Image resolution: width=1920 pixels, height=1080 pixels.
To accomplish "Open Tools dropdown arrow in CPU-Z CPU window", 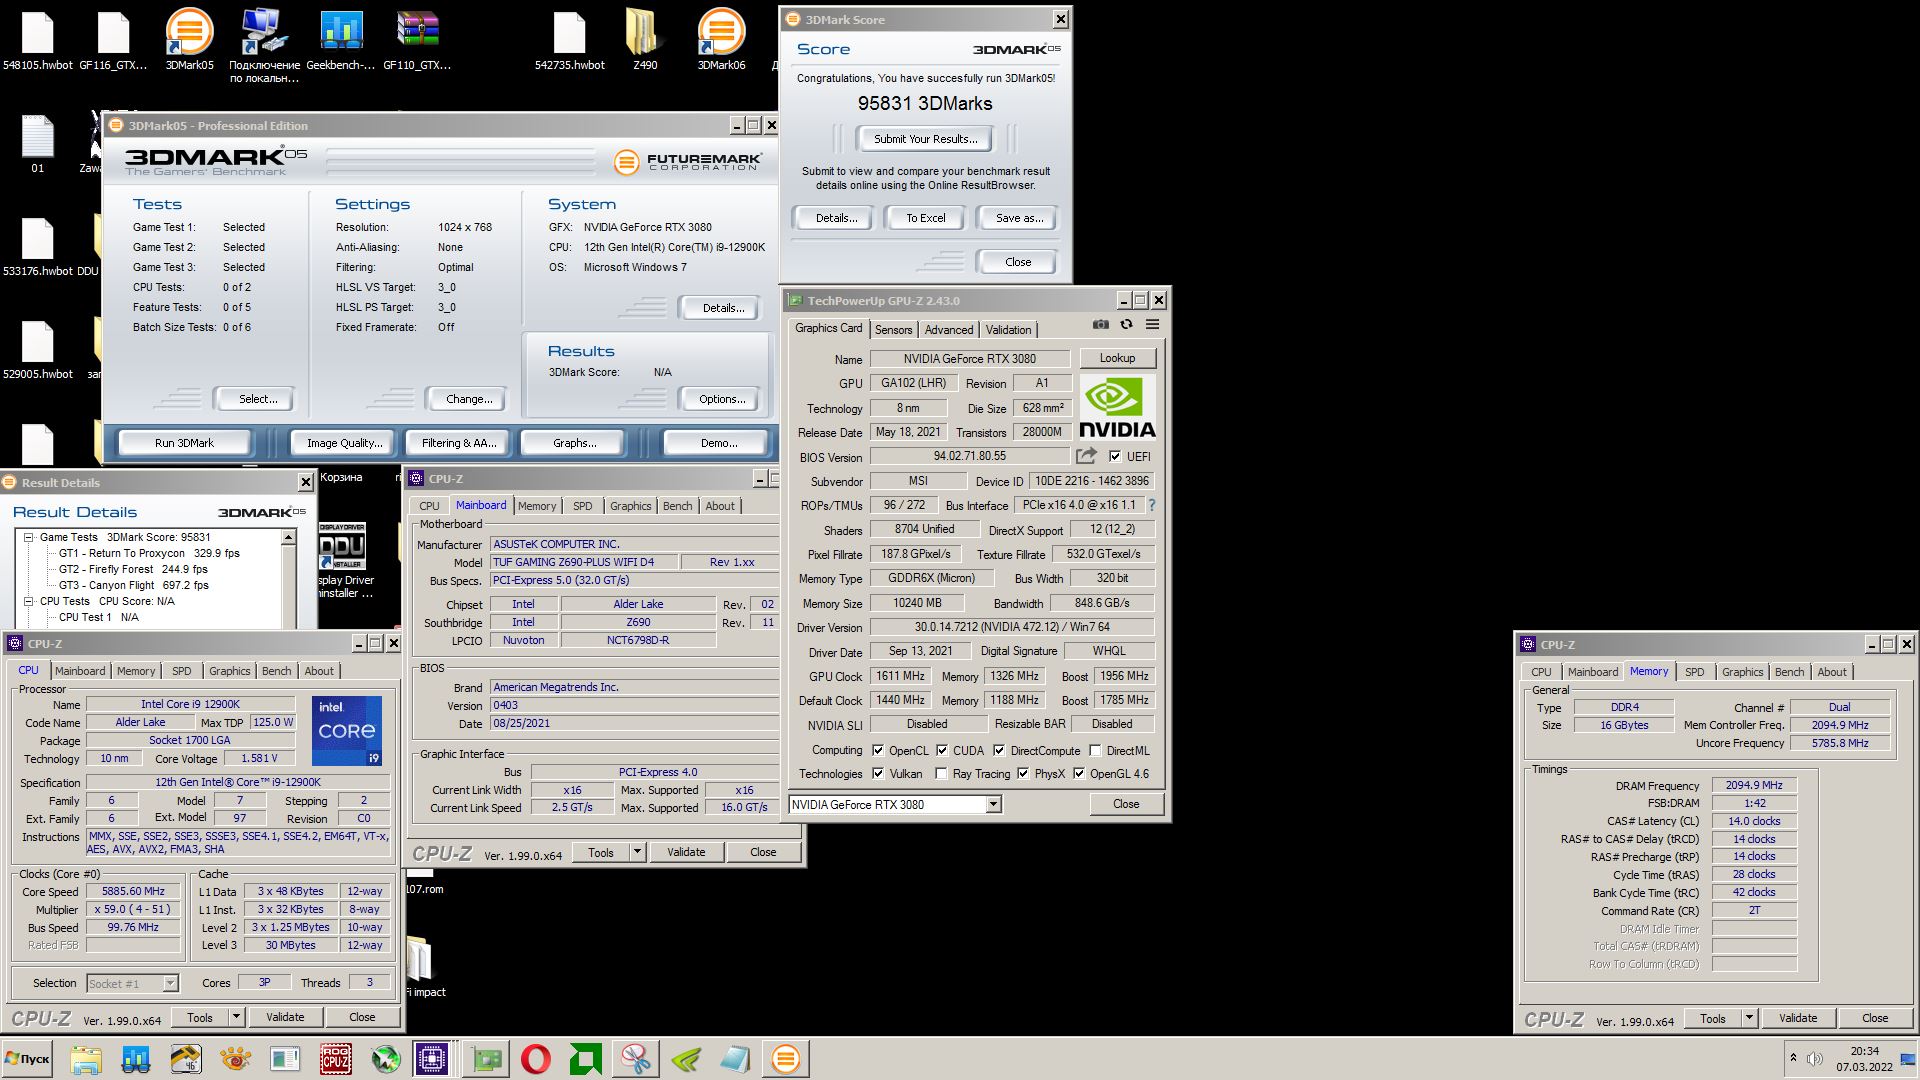I will [236, 1017].
